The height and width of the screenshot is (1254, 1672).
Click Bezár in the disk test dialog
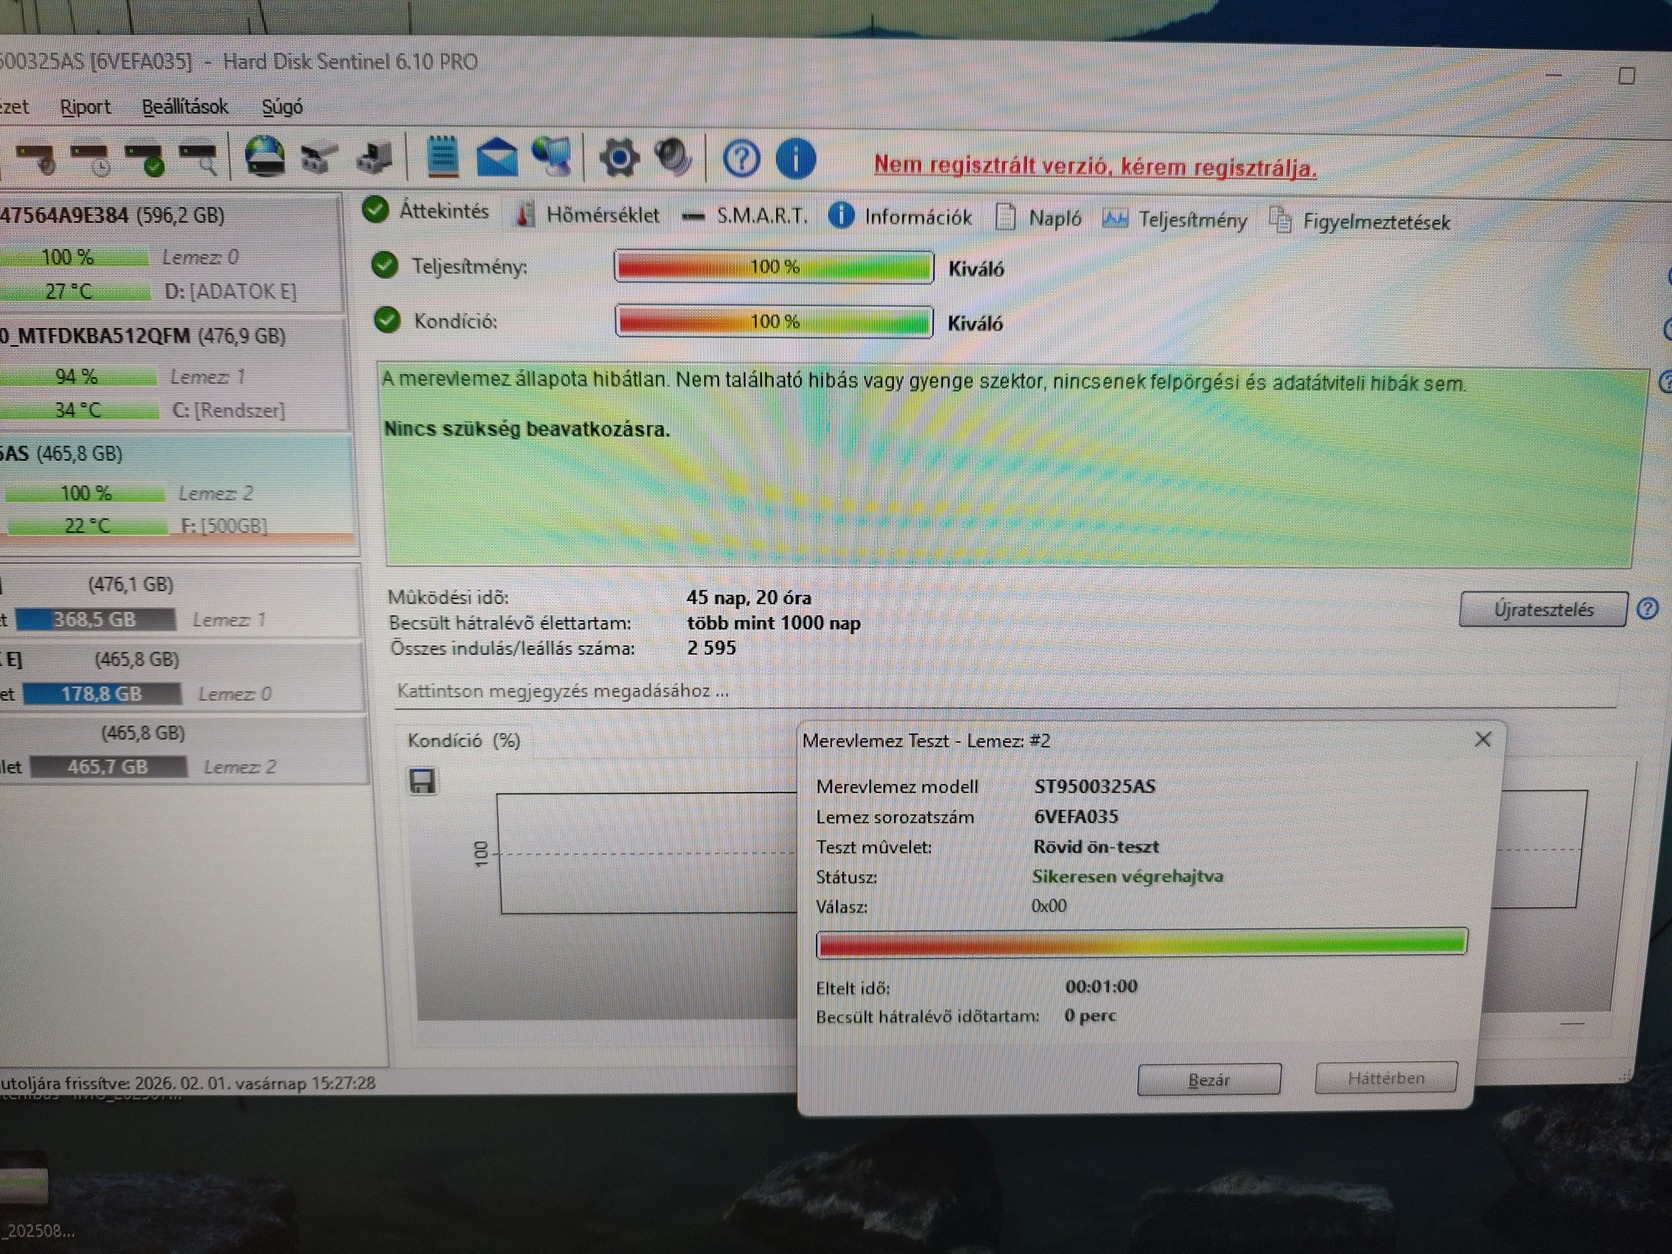click(x=1209, y=1080)
